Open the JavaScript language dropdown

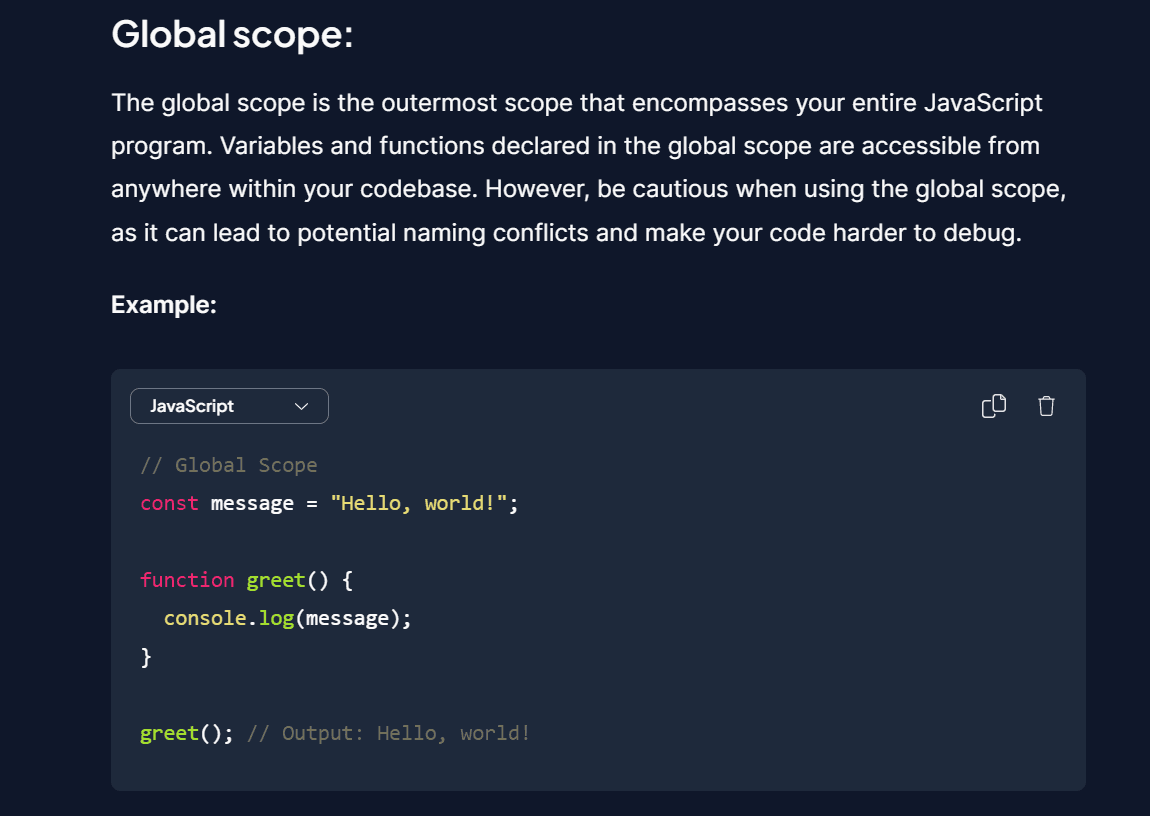pyautogui.click(x=229, y=406)
